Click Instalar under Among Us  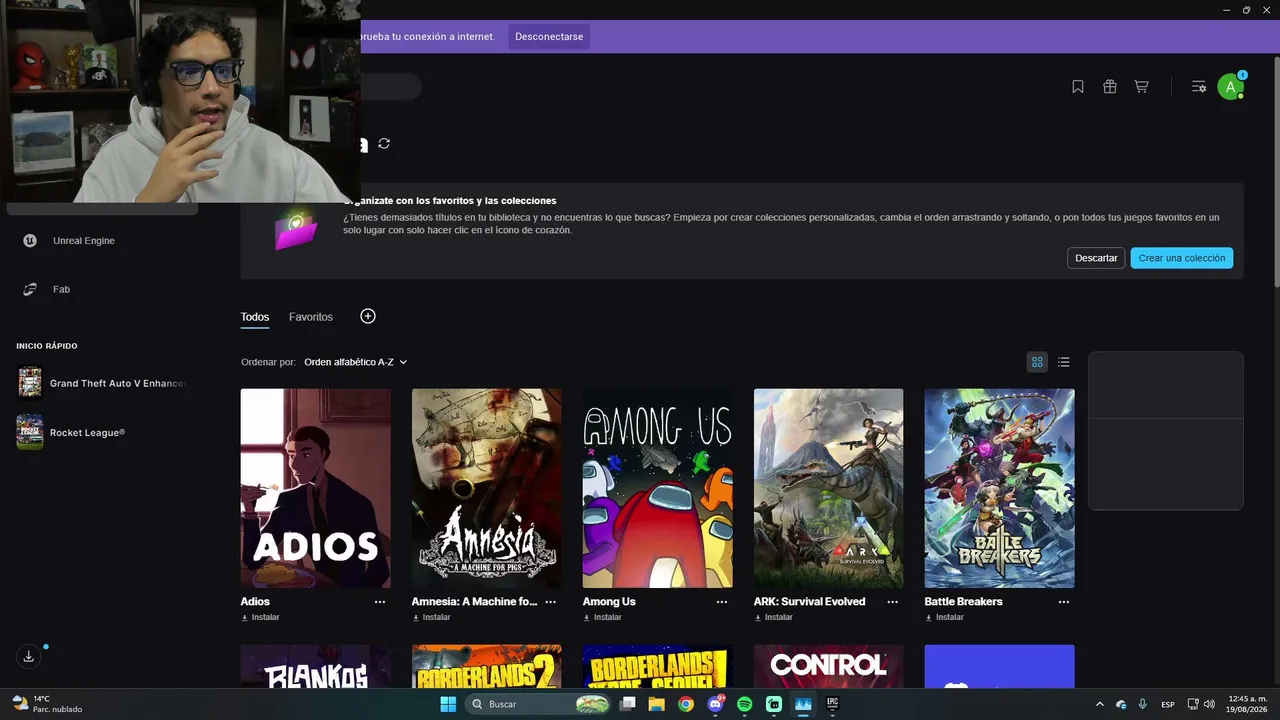pos(602,618)
